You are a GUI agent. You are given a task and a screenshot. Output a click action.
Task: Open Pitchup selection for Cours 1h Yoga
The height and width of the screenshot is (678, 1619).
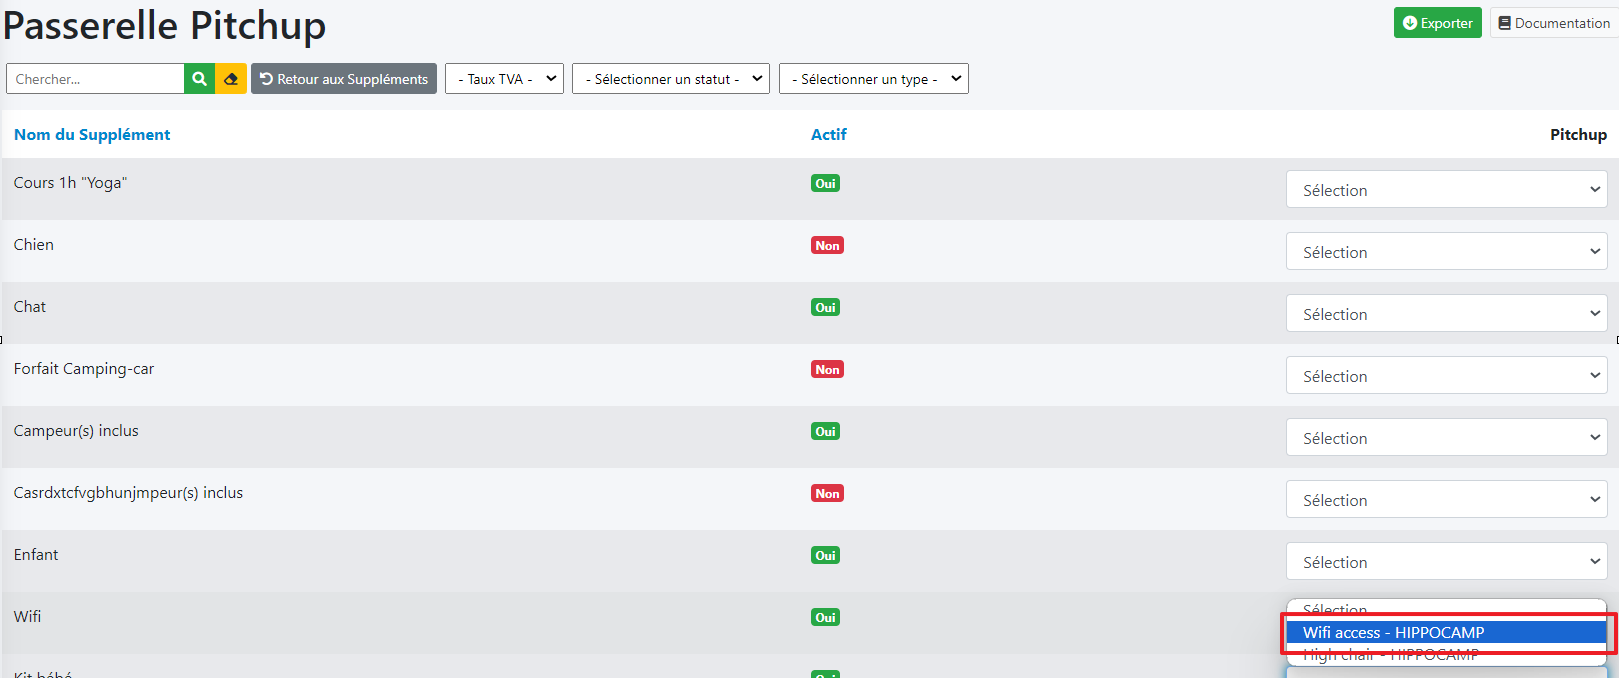[x=1446, y=190]
